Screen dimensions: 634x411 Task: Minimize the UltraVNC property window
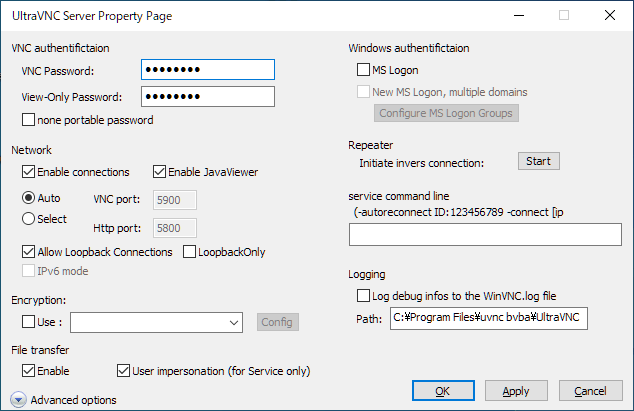[x=519, y=15]
